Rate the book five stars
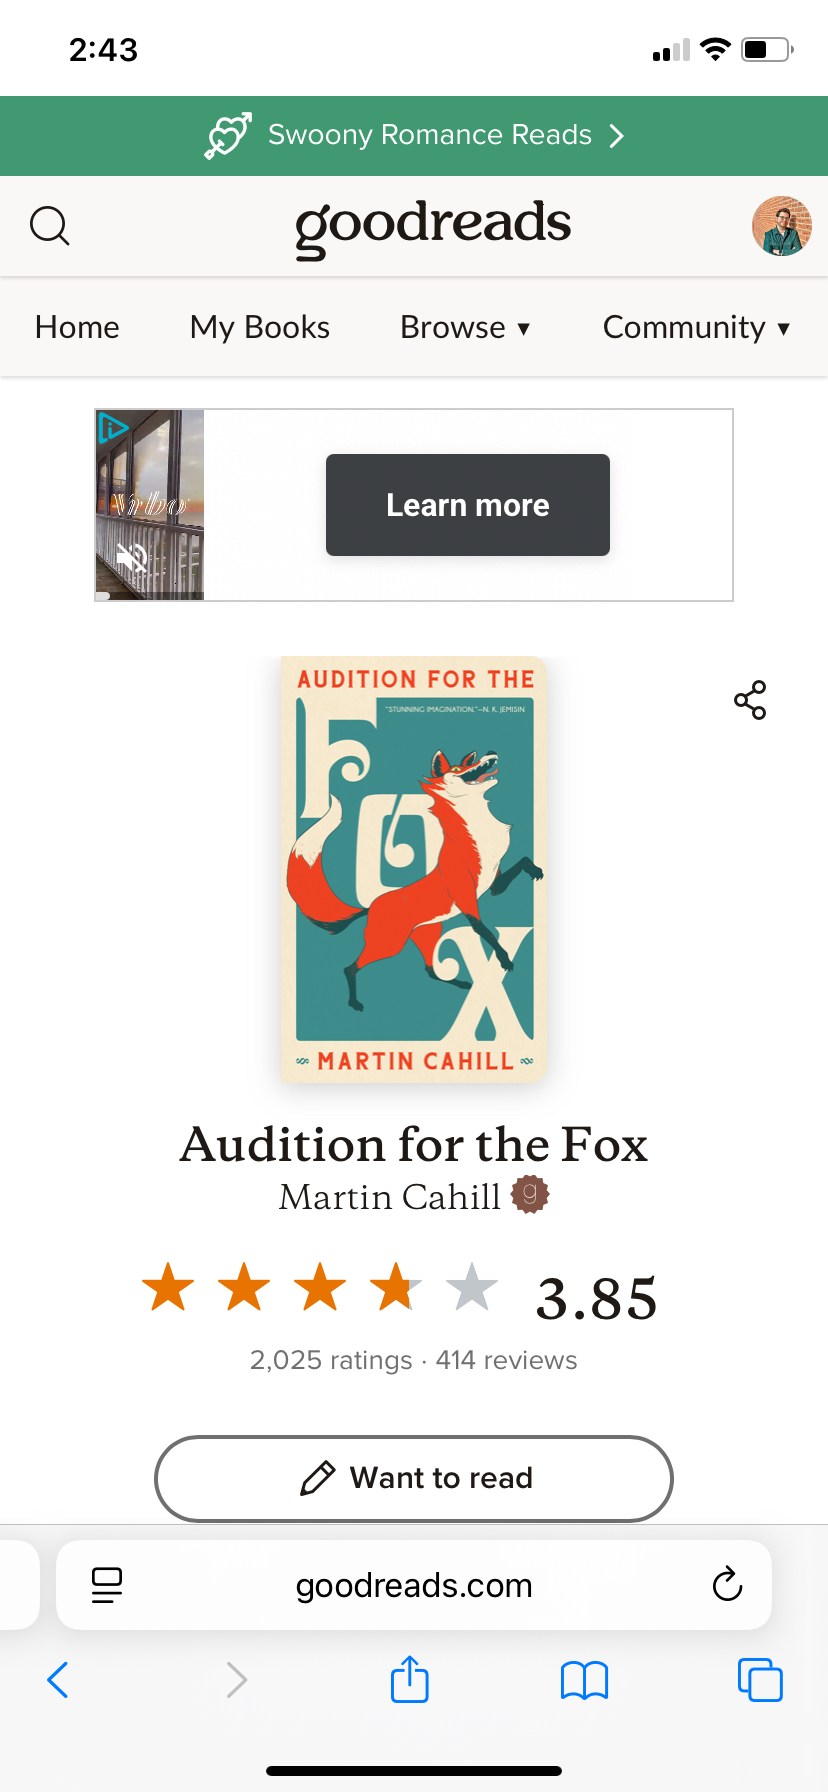828x1792 pixels. pos(471,1288)
